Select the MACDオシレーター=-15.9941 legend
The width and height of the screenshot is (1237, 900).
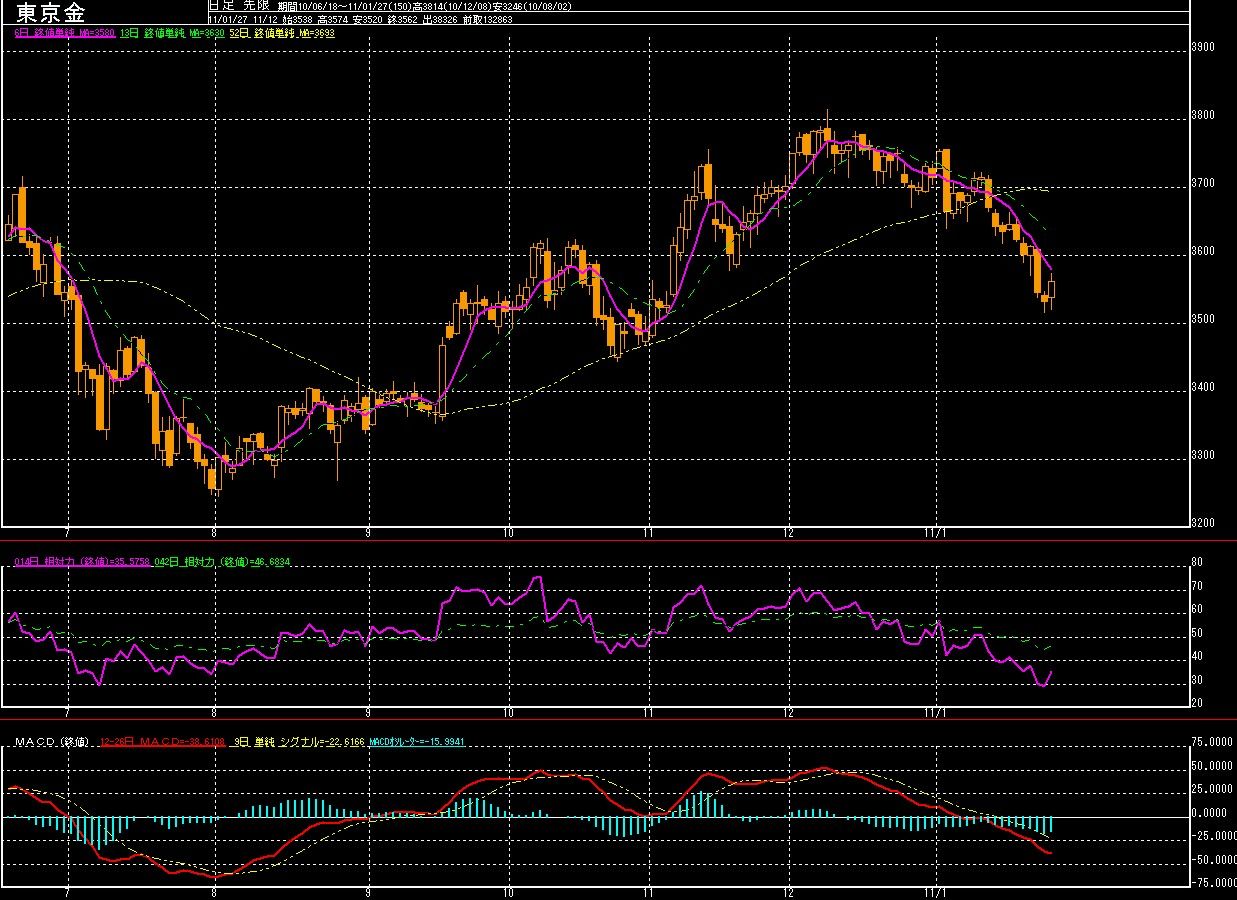click(418, 742)
